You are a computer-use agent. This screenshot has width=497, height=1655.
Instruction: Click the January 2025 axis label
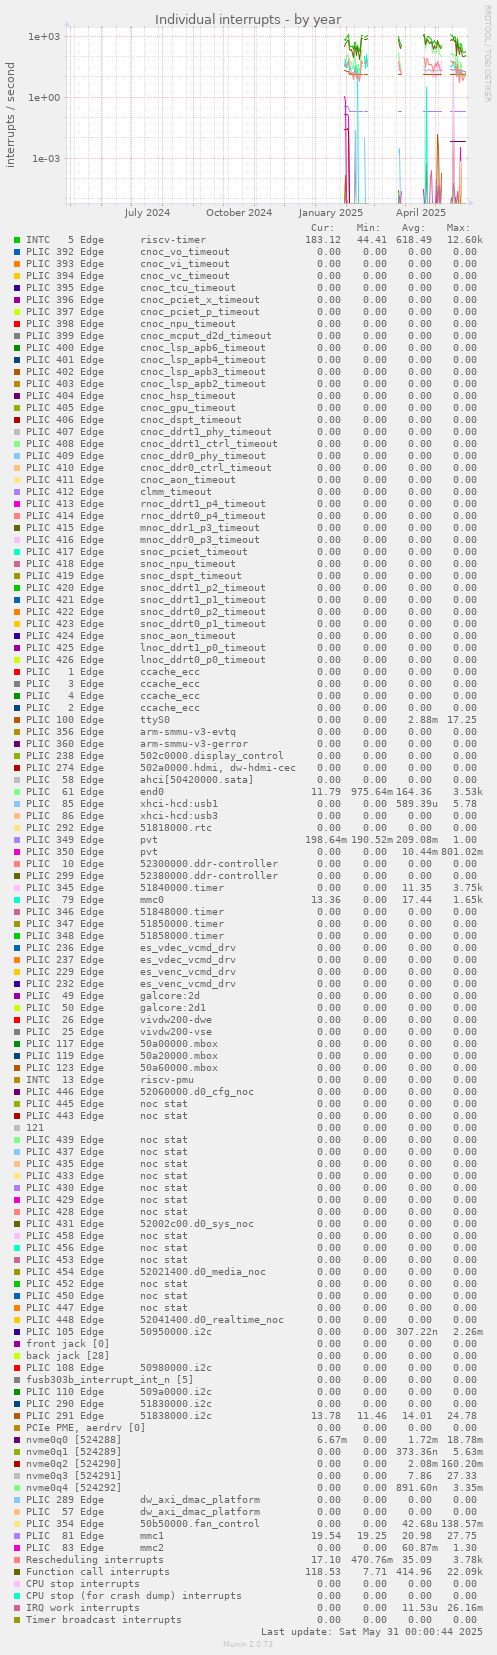331,213
